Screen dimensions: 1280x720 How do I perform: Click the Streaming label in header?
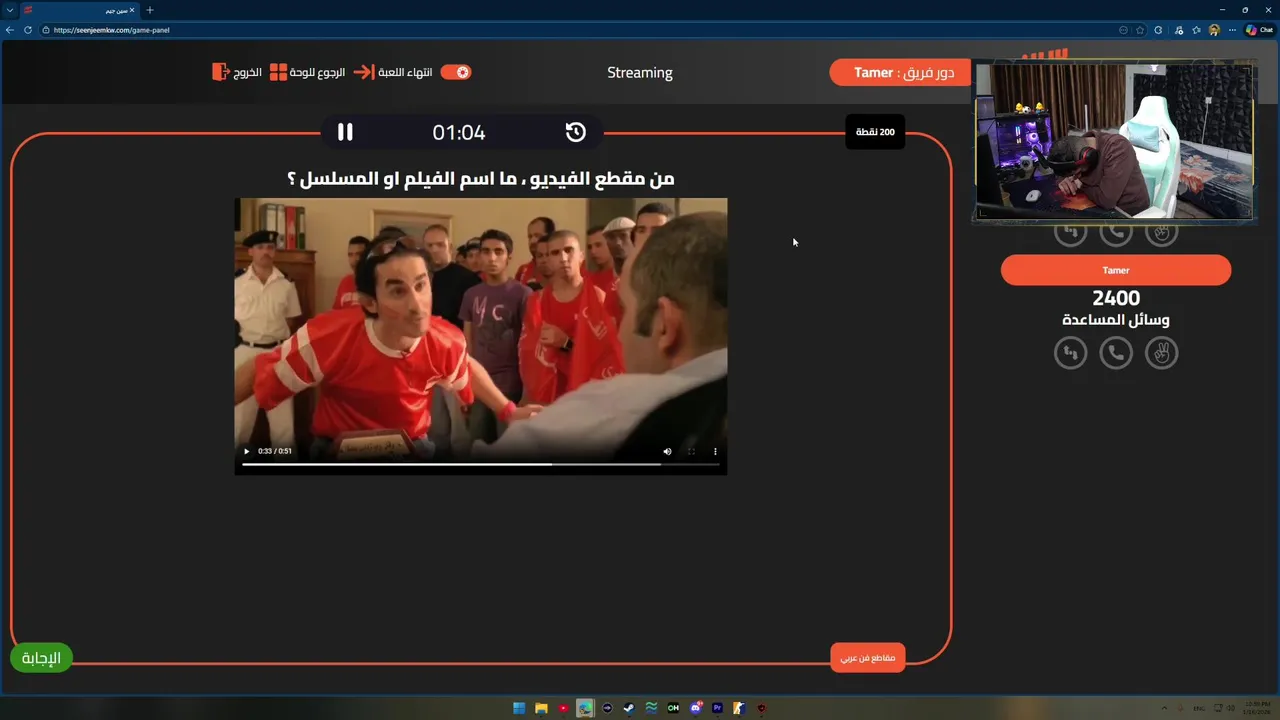click(x=640, y=72)
